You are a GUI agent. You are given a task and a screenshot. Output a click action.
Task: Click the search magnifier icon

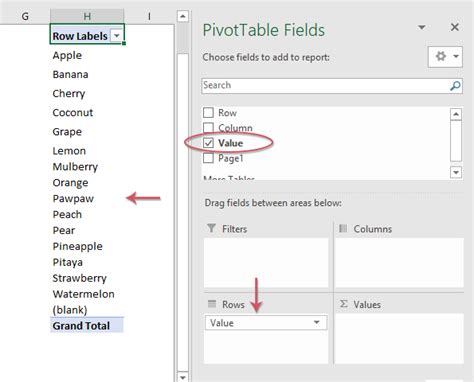coord(455,86)
